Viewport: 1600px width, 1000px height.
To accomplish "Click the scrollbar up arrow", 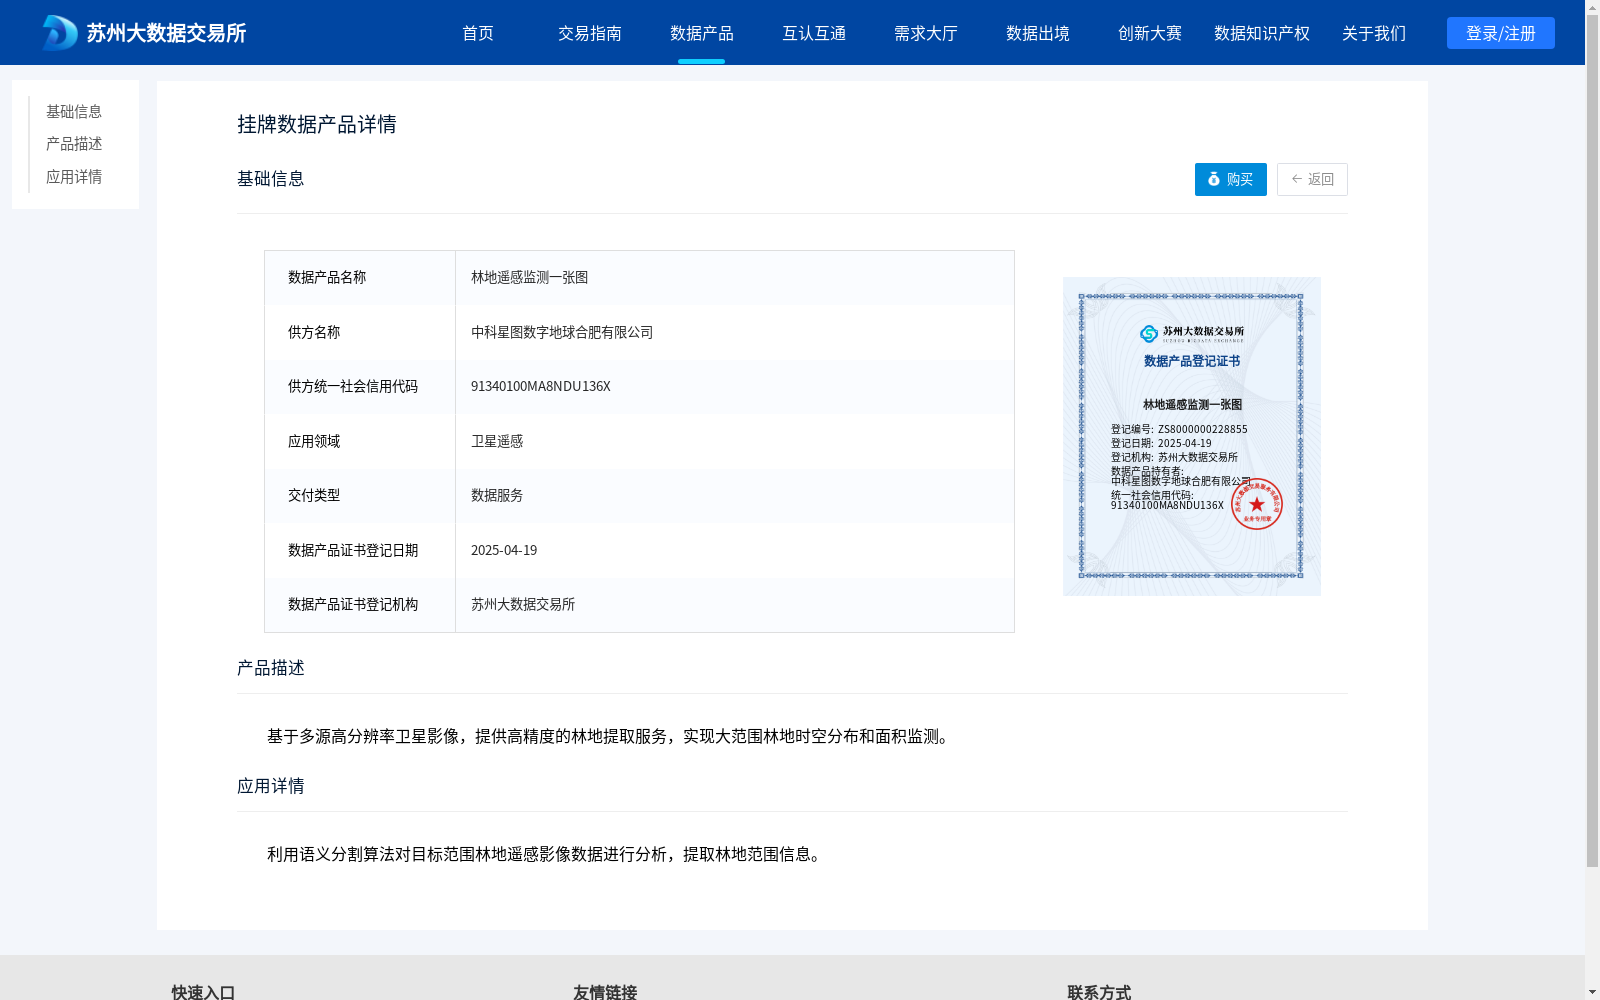I will coord(1592,7).
